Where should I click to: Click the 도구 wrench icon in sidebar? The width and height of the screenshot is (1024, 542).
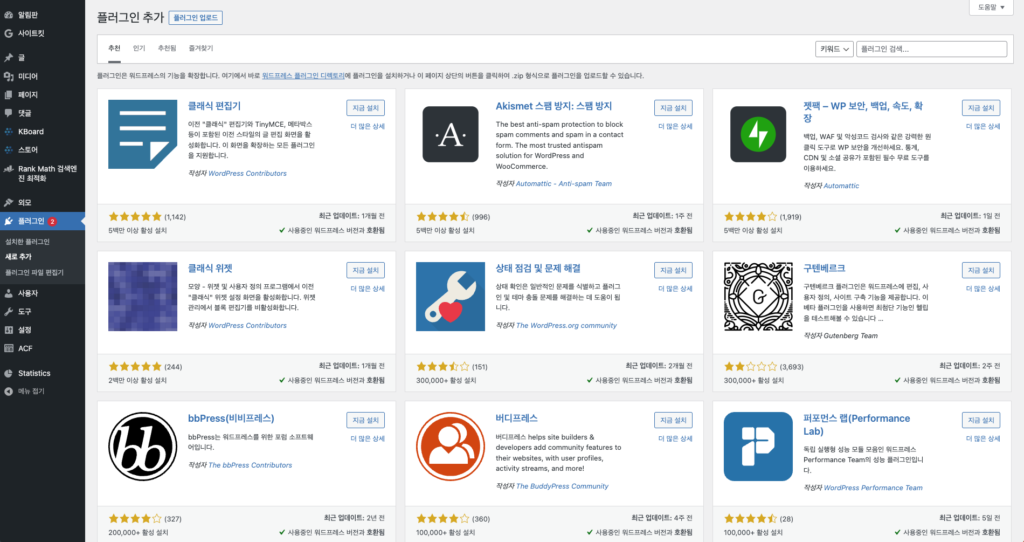coord(8,311)
